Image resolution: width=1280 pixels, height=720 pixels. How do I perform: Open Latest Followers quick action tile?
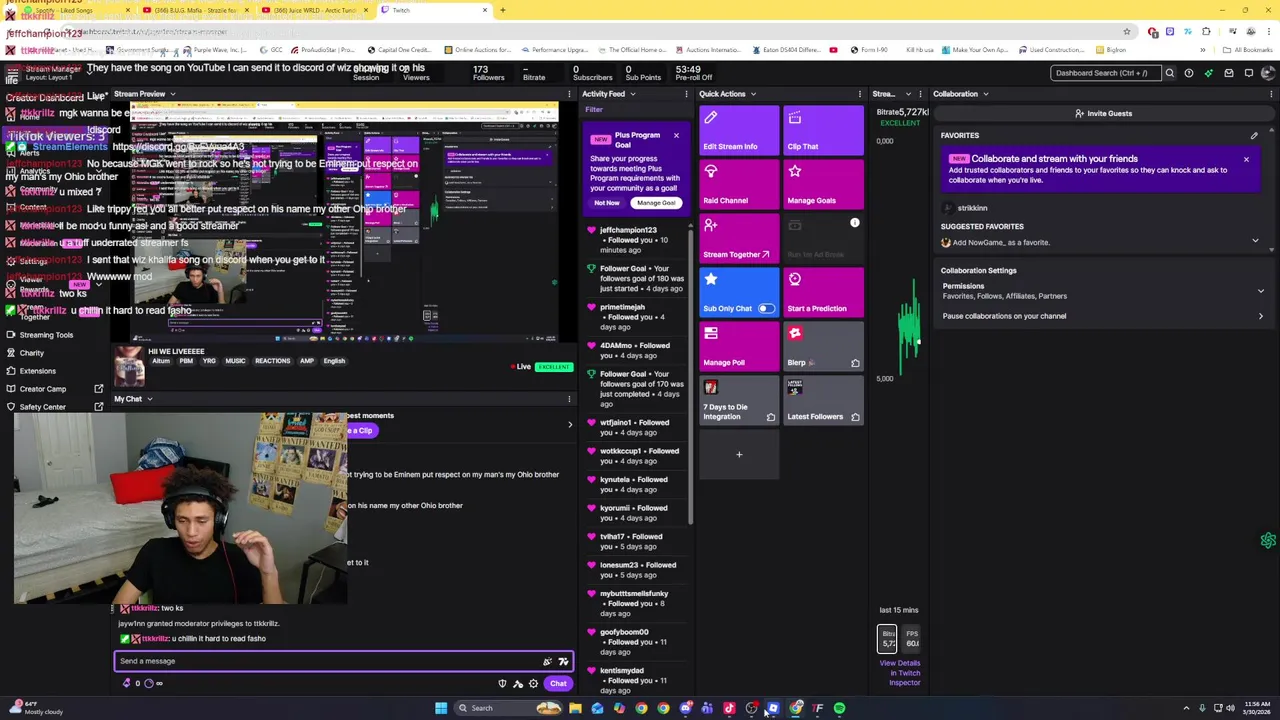824,400
